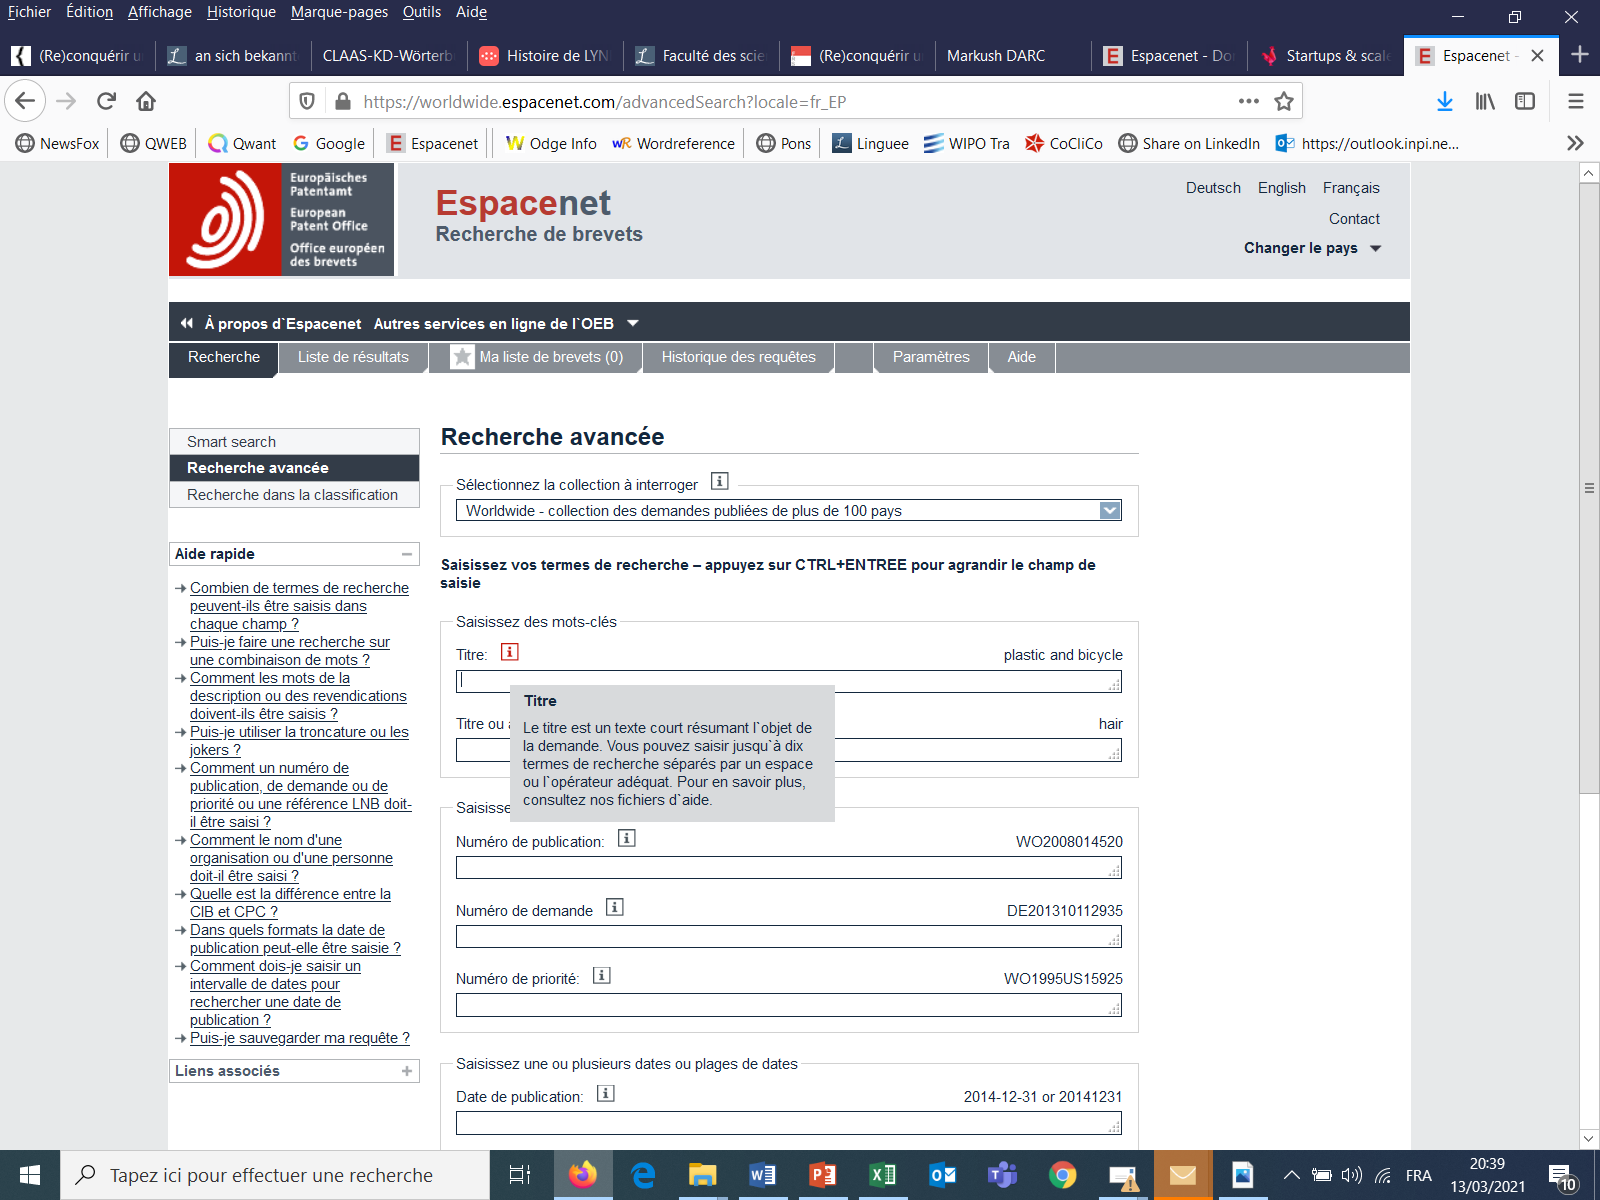The image size is (1600, 1200).
Task: Click info icon beside Numéro de priorité
Action: click(601, 975)
